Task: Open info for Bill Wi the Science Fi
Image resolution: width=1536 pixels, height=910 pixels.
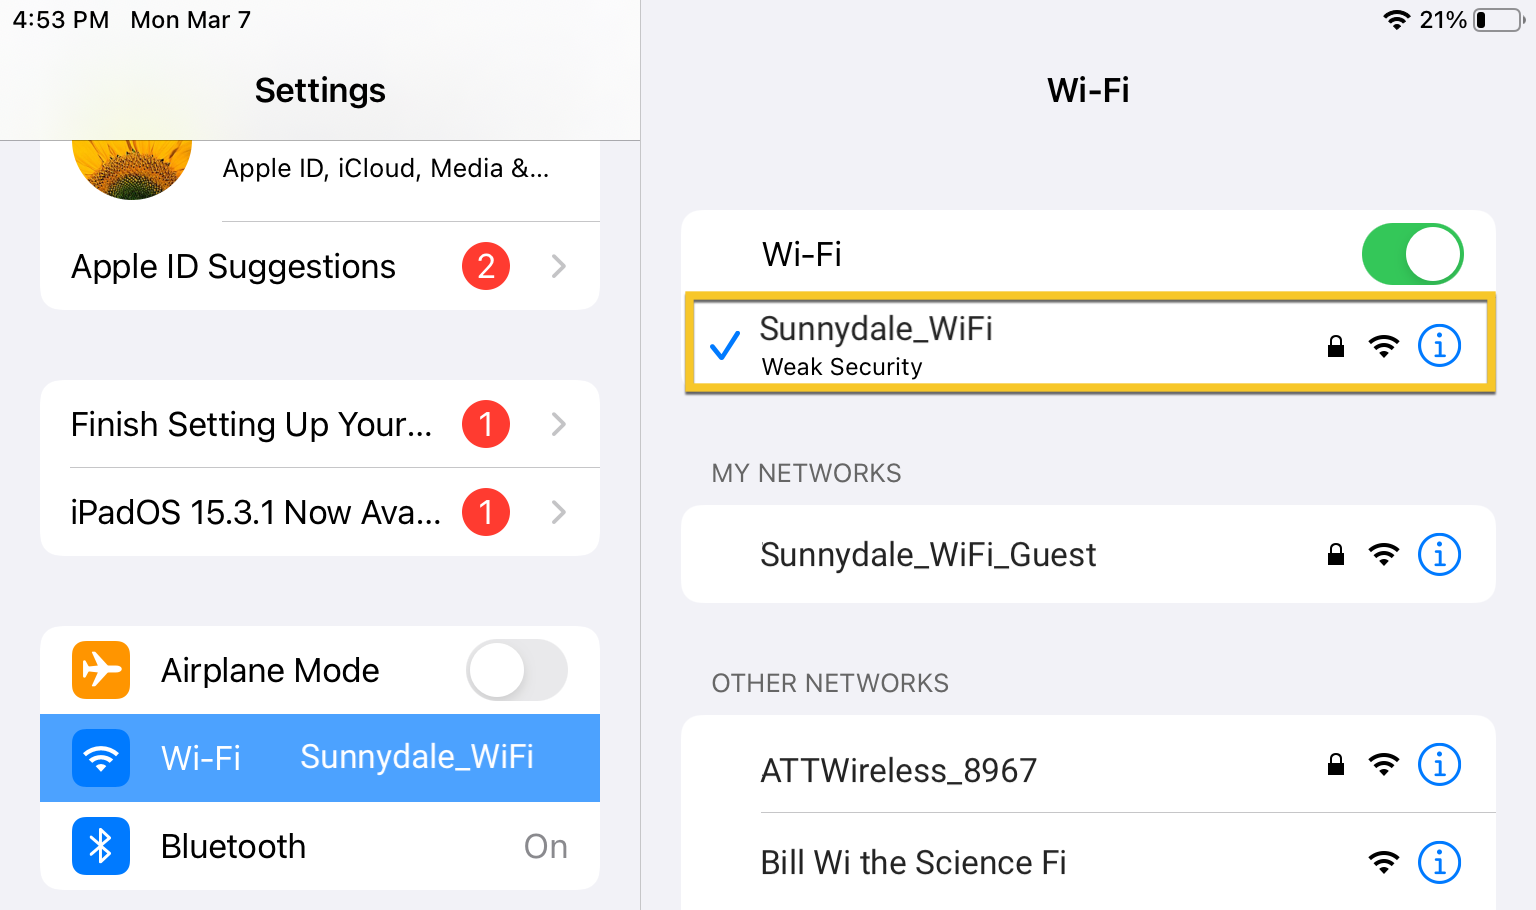Action: coord(1439,862)
